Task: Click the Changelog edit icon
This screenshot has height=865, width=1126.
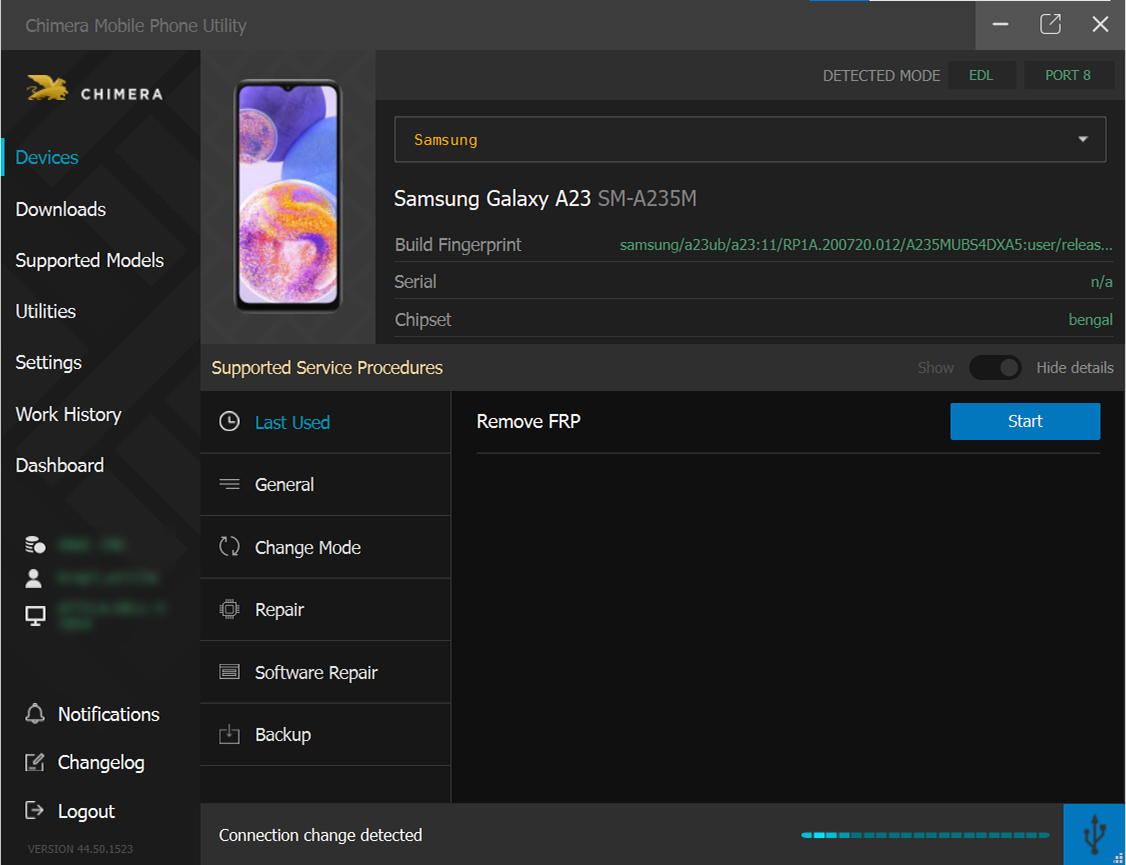Action: (35, 763)
